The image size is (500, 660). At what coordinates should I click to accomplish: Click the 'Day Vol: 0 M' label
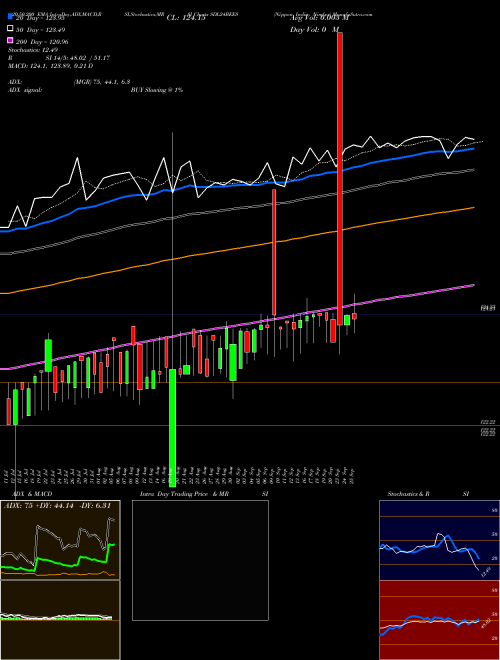tap(314, 30)
